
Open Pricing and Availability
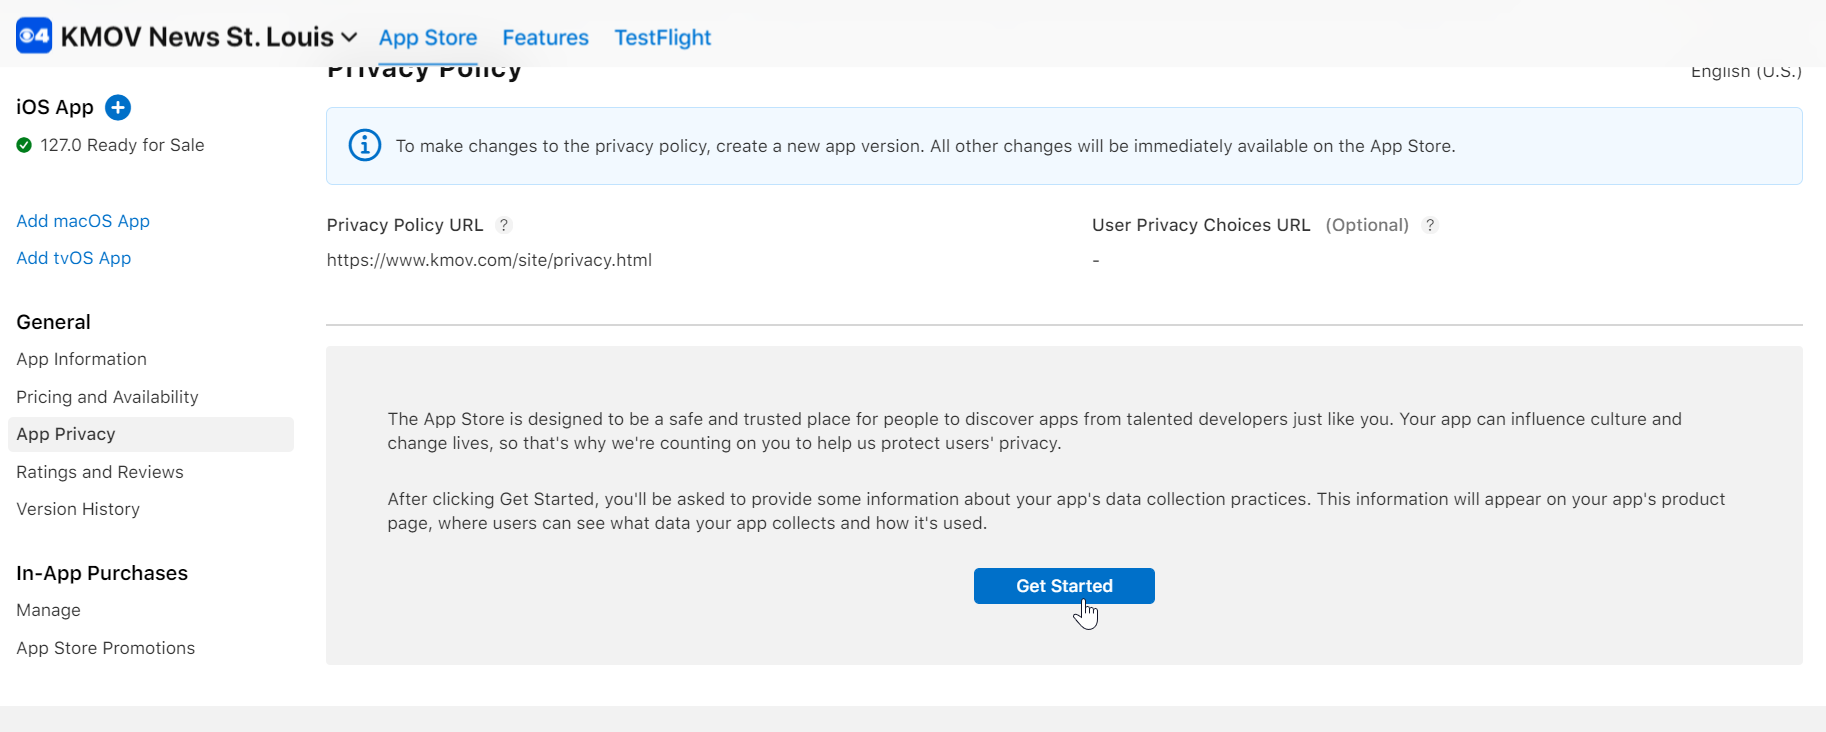(x=107, y=397)
